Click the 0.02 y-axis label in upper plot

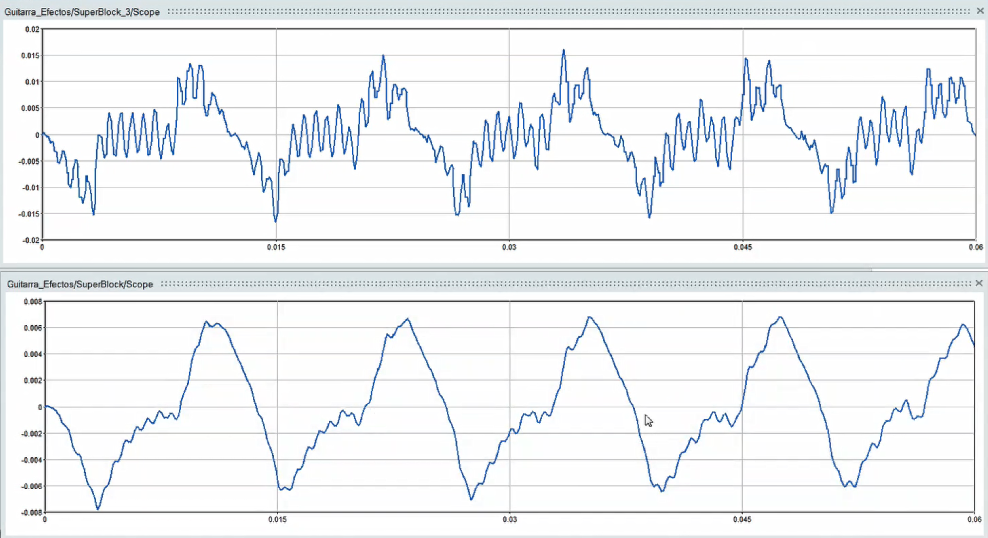point(31,30)
